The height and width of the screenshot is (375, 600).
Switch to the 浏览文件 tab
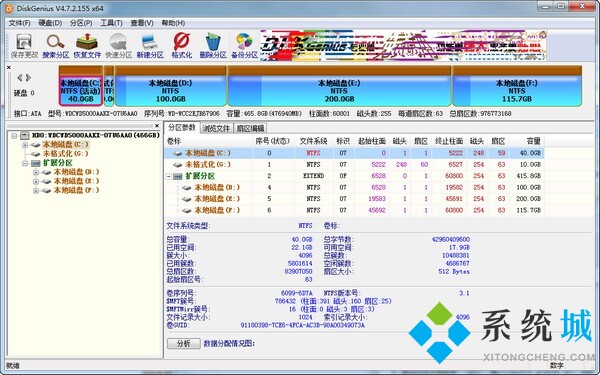coord(216,128)
